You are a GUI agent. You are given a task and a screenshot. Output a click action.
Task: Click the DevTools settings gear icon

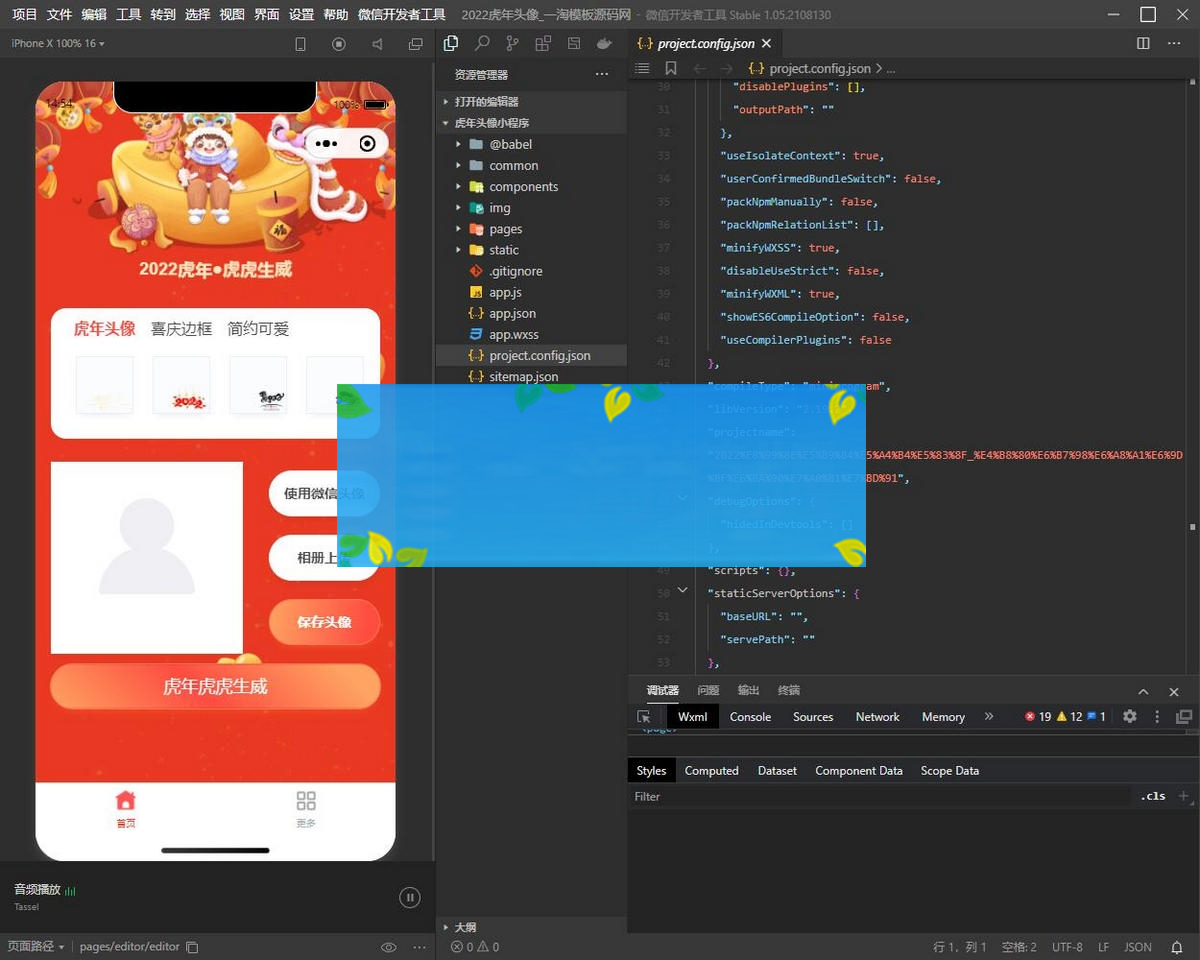coord(1130,717)
